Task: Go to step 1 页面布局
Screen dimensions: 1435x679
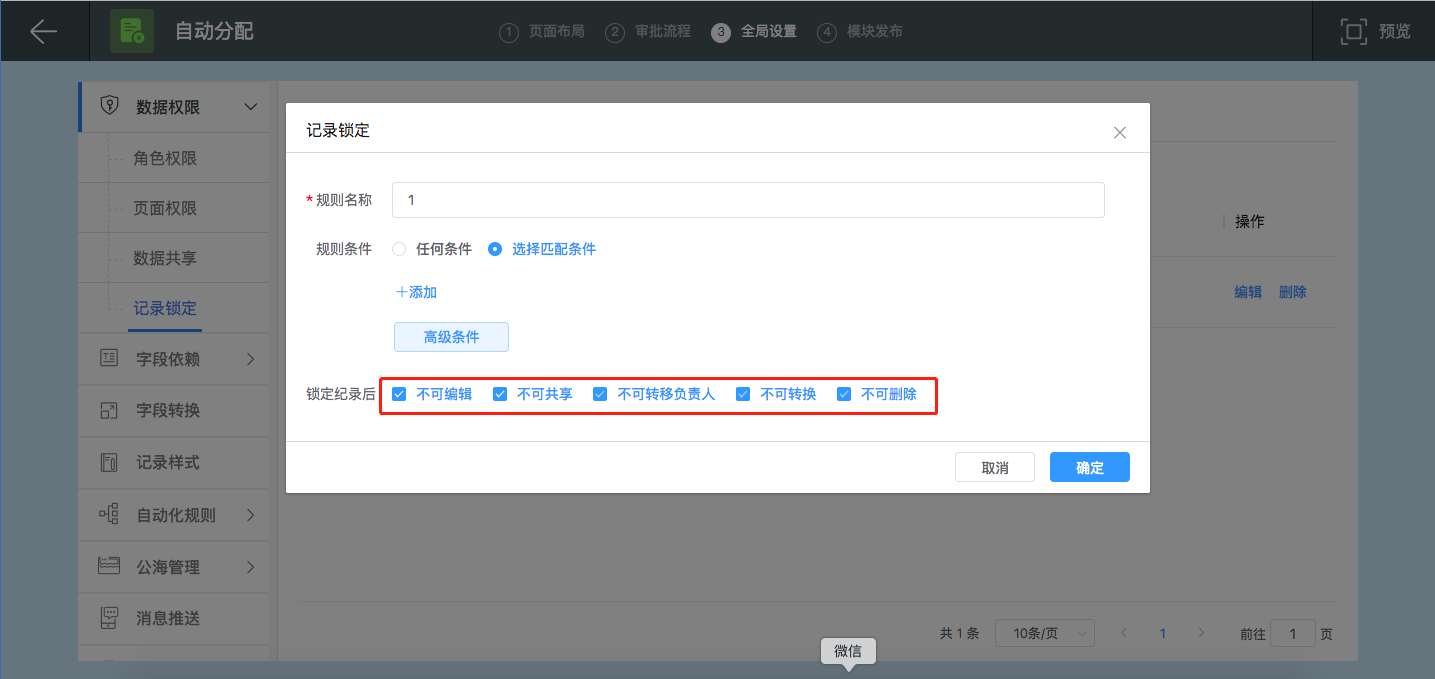Action: pyautogui.click(x=542, y=31)
